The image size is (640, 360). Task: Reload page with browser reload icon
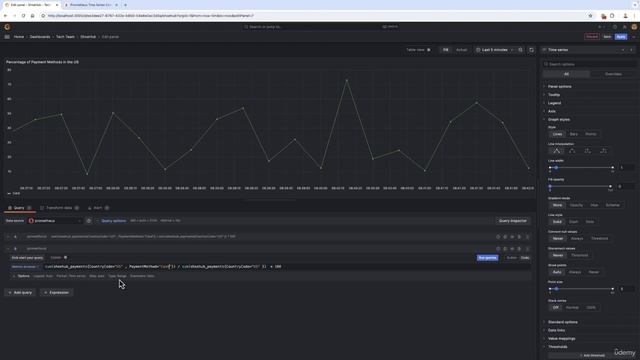[x=23, y=16]
